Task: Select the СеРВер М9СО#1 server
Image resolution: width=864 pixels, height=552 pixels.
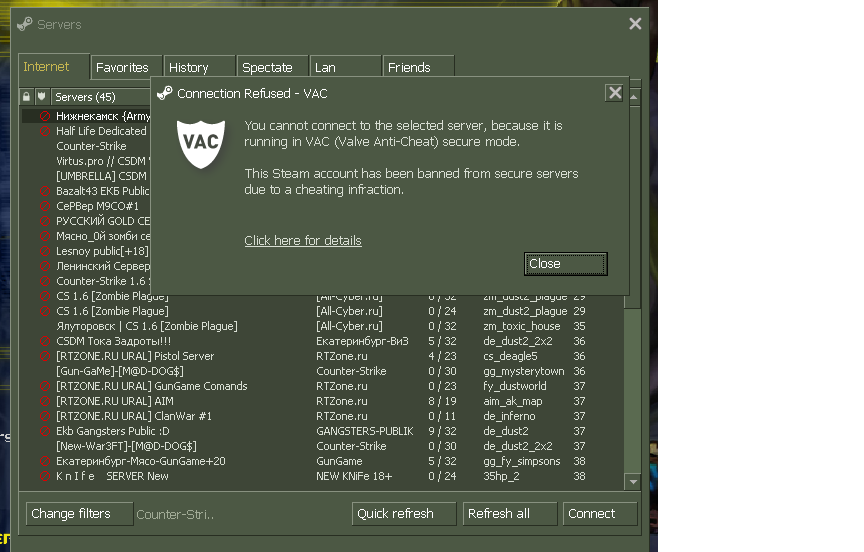Action: [87, 206]
